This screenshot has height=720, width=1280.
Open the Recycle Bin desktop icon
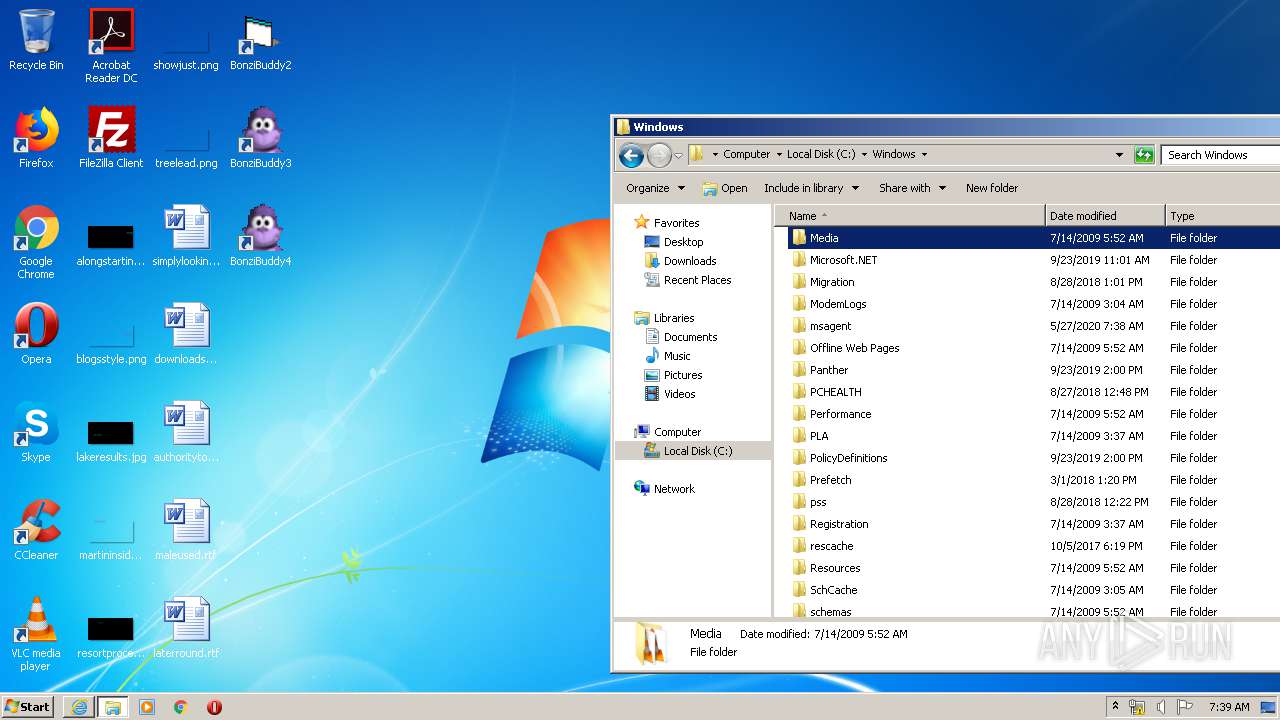36,40
